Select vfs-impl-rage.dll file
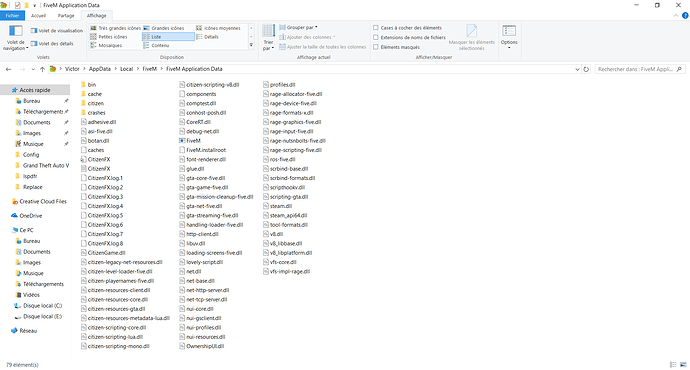 point(286,271)
